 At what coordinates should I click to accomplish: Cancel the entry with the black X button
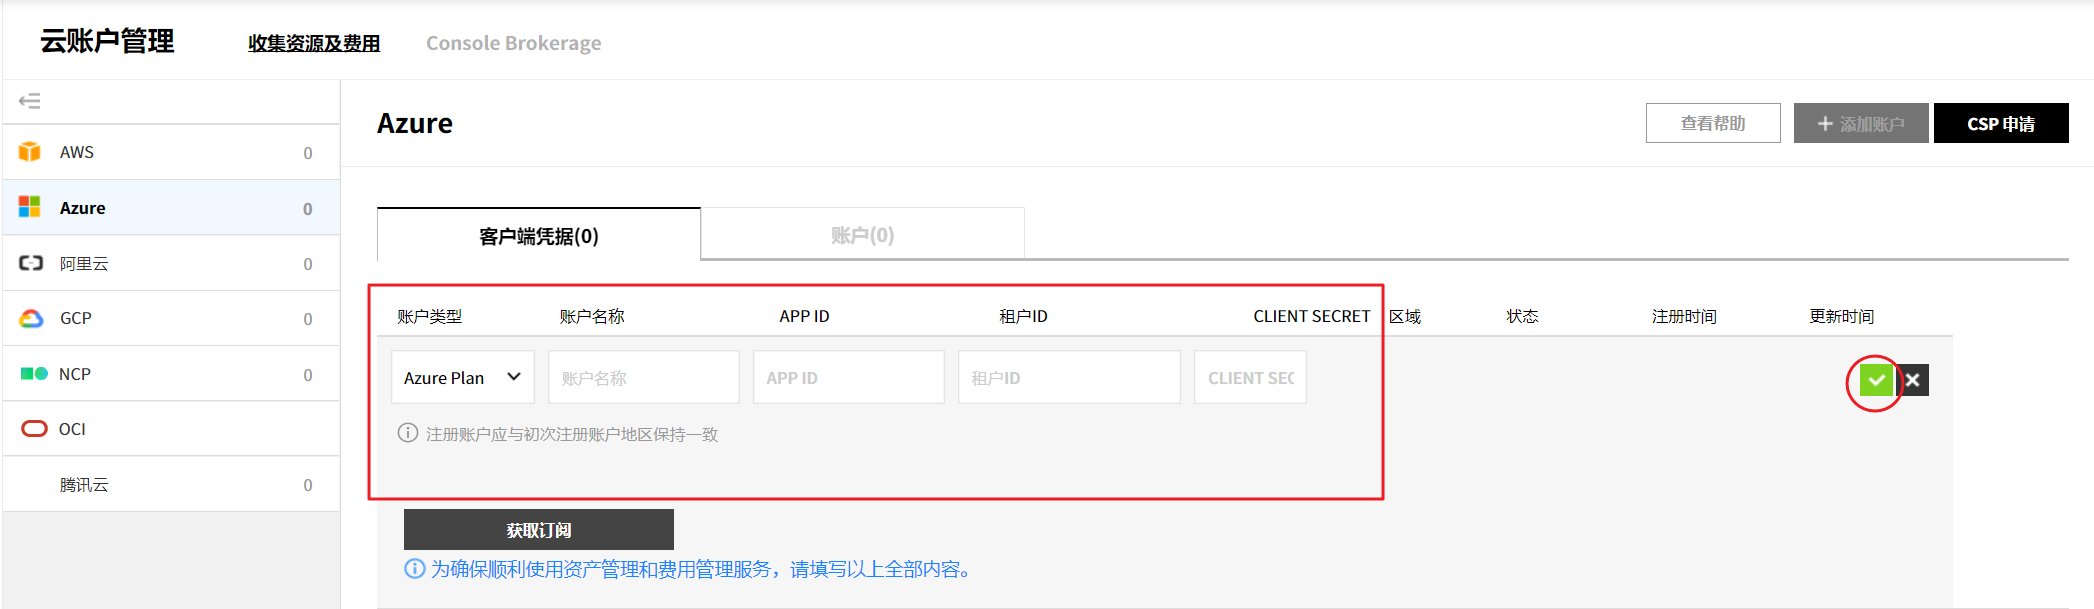pyautogui.click(x=1912, y=380)
